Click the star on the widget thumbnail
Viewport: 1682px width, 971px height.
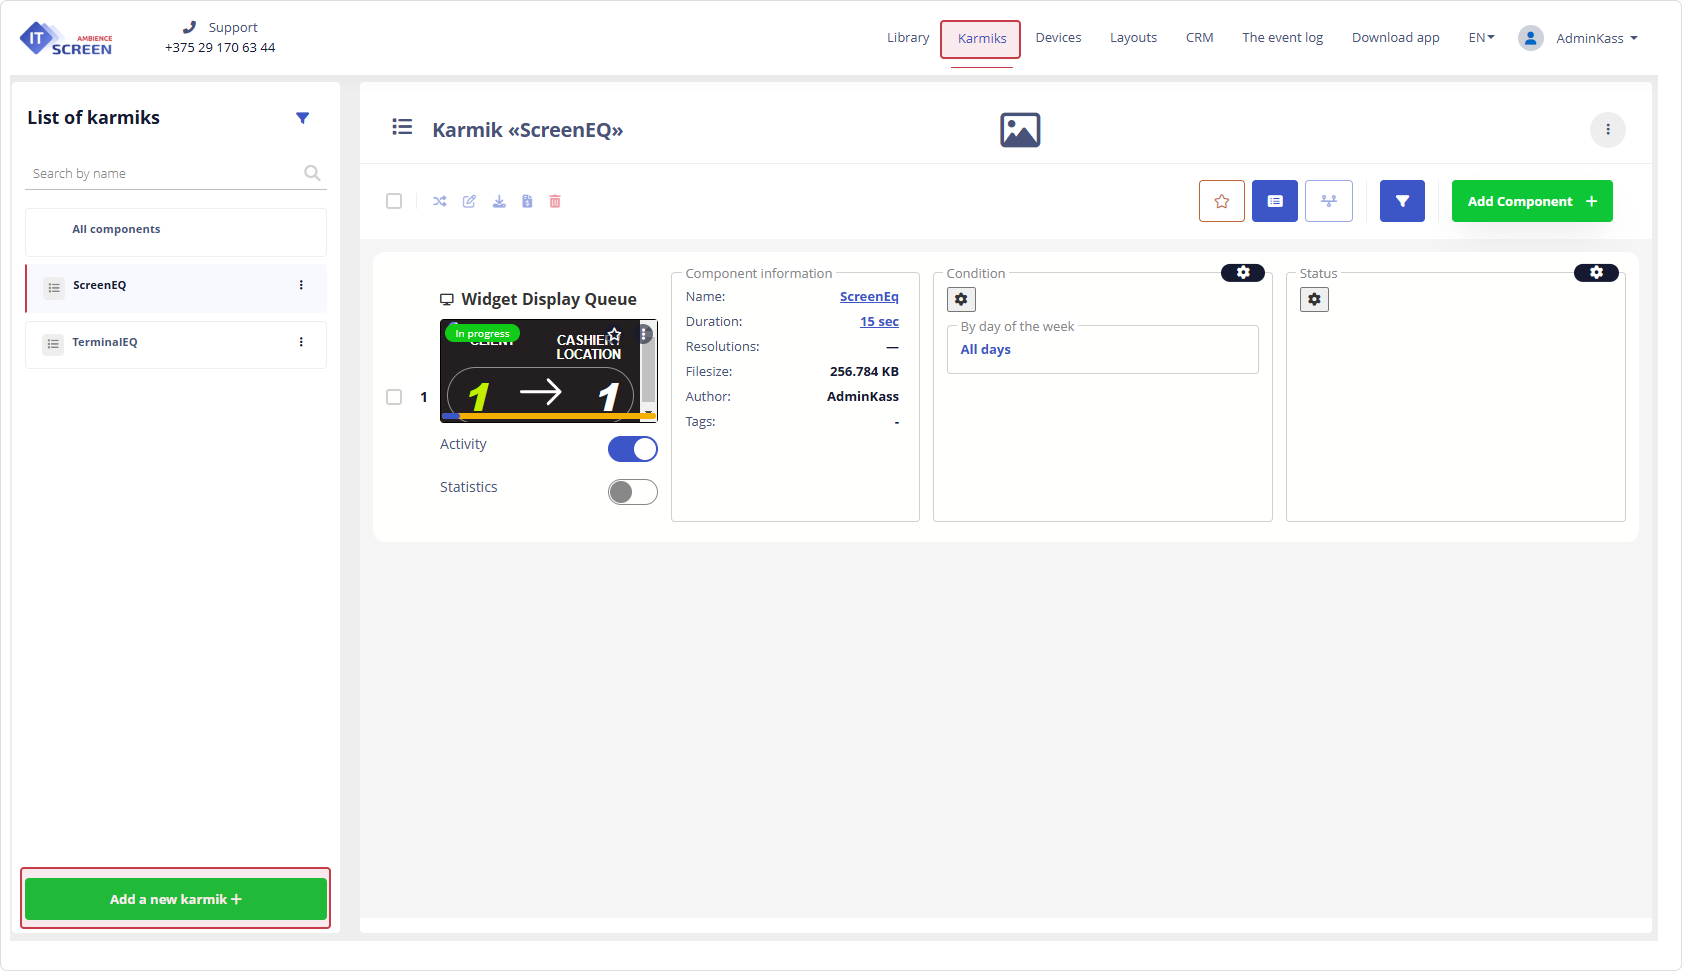point(615,334)
